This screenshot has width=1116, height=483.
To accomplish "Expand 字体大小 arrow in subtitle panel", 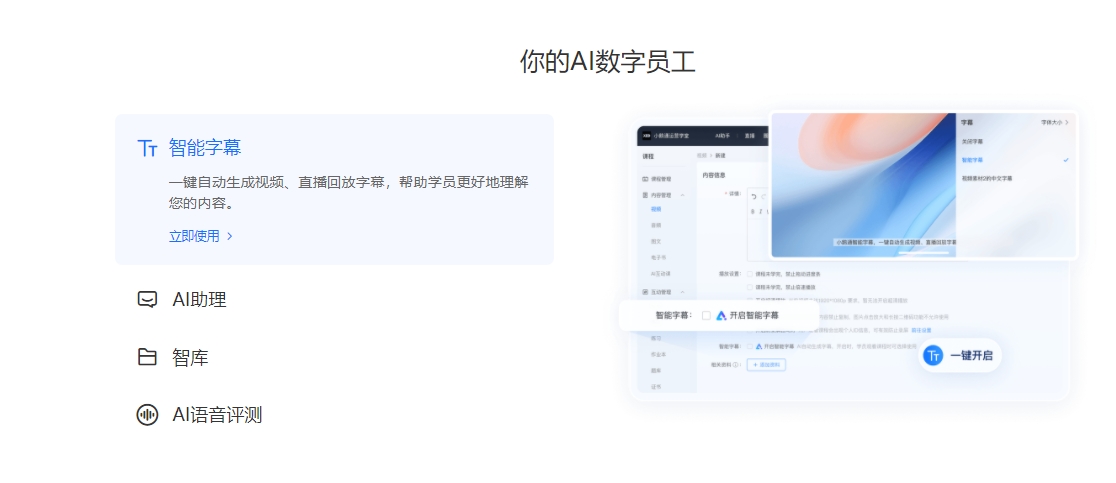I will coord(1067,122).
